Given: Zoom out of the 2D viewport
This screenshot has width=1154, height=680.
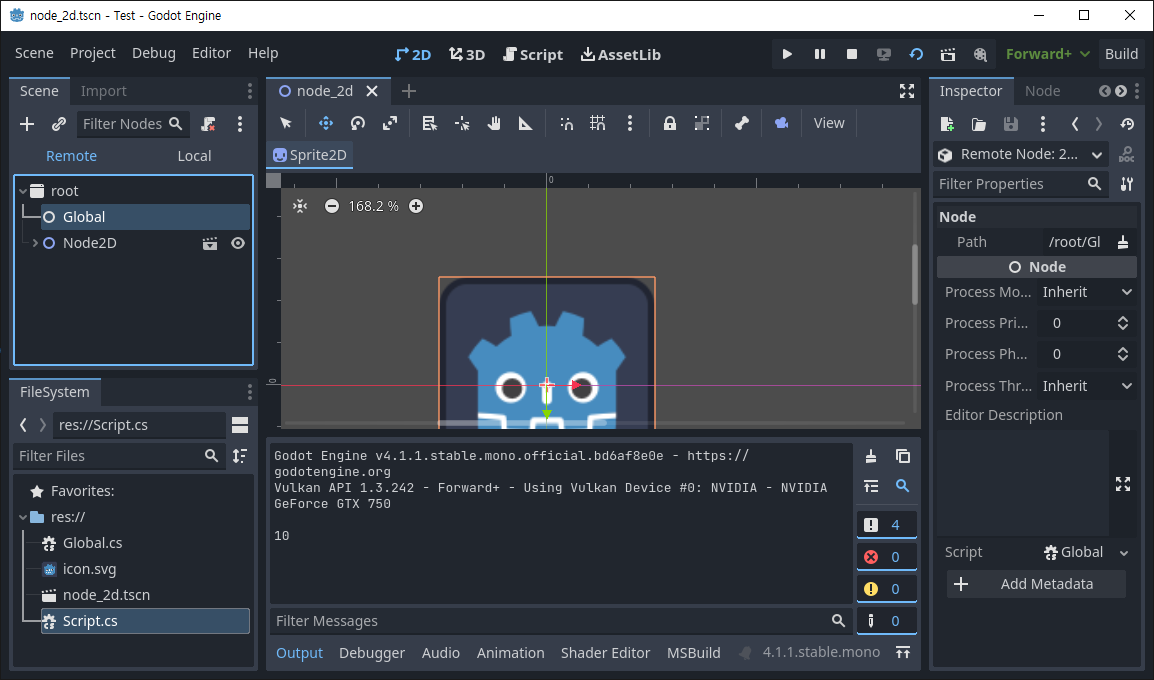Looking at the screenshot, I should tap(332, 206).
